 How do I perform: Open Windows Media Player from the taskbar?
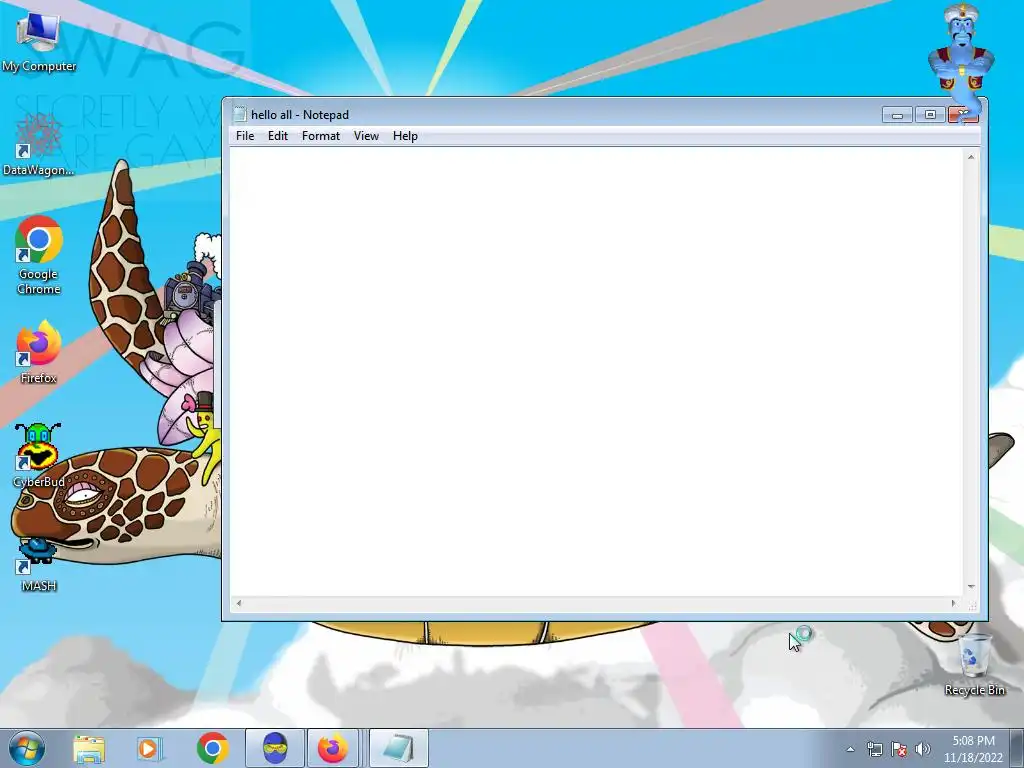[150, 748]
